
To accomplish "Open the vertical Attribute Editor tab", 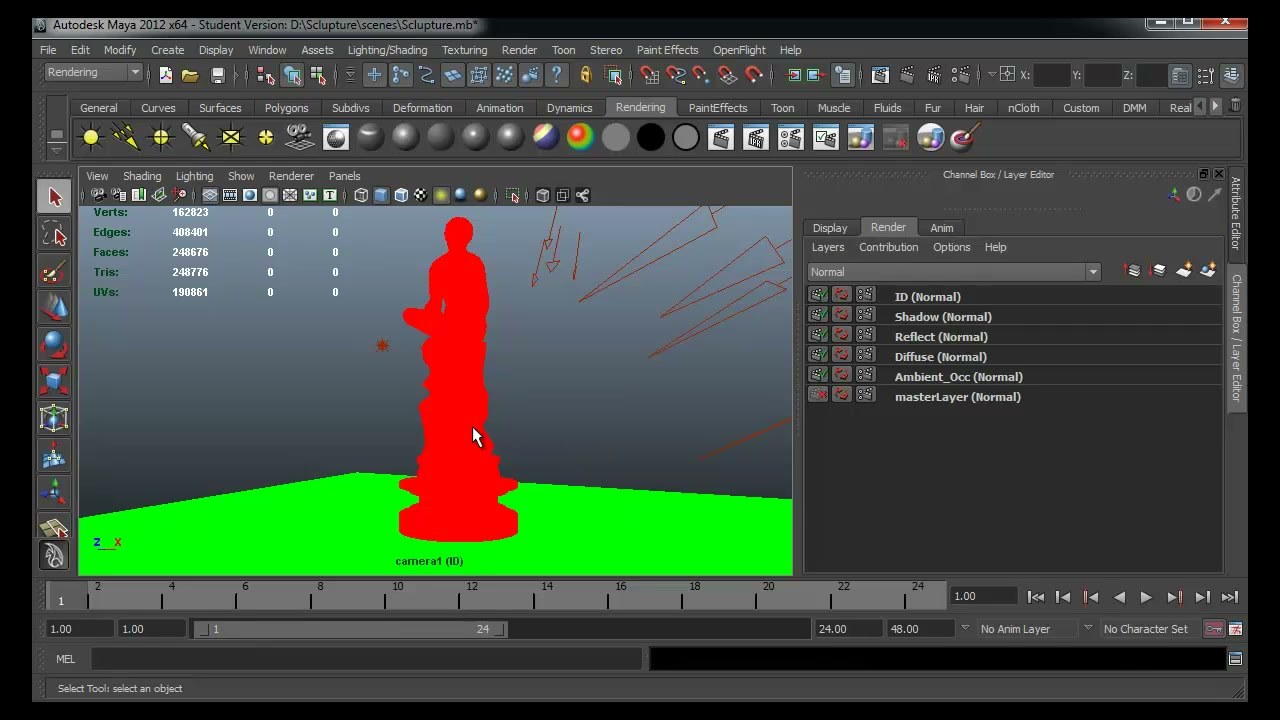I will [x=1236, y=214].
